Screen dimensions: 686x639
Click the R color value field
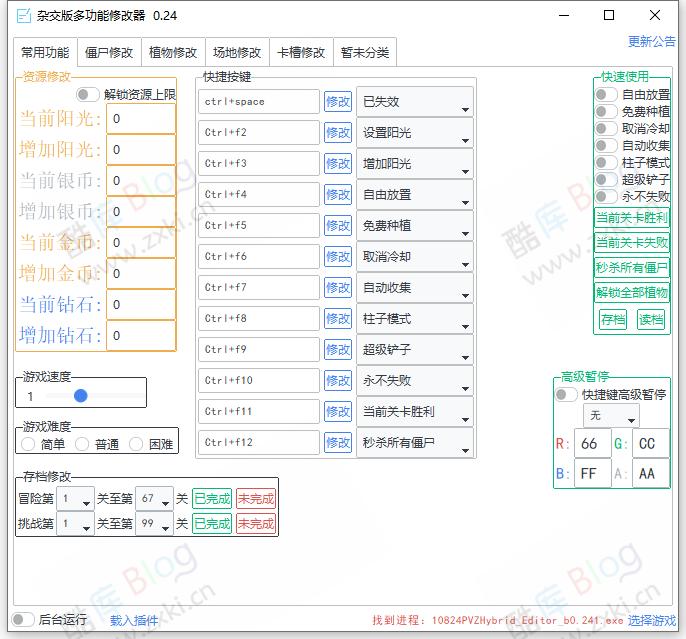593,443
